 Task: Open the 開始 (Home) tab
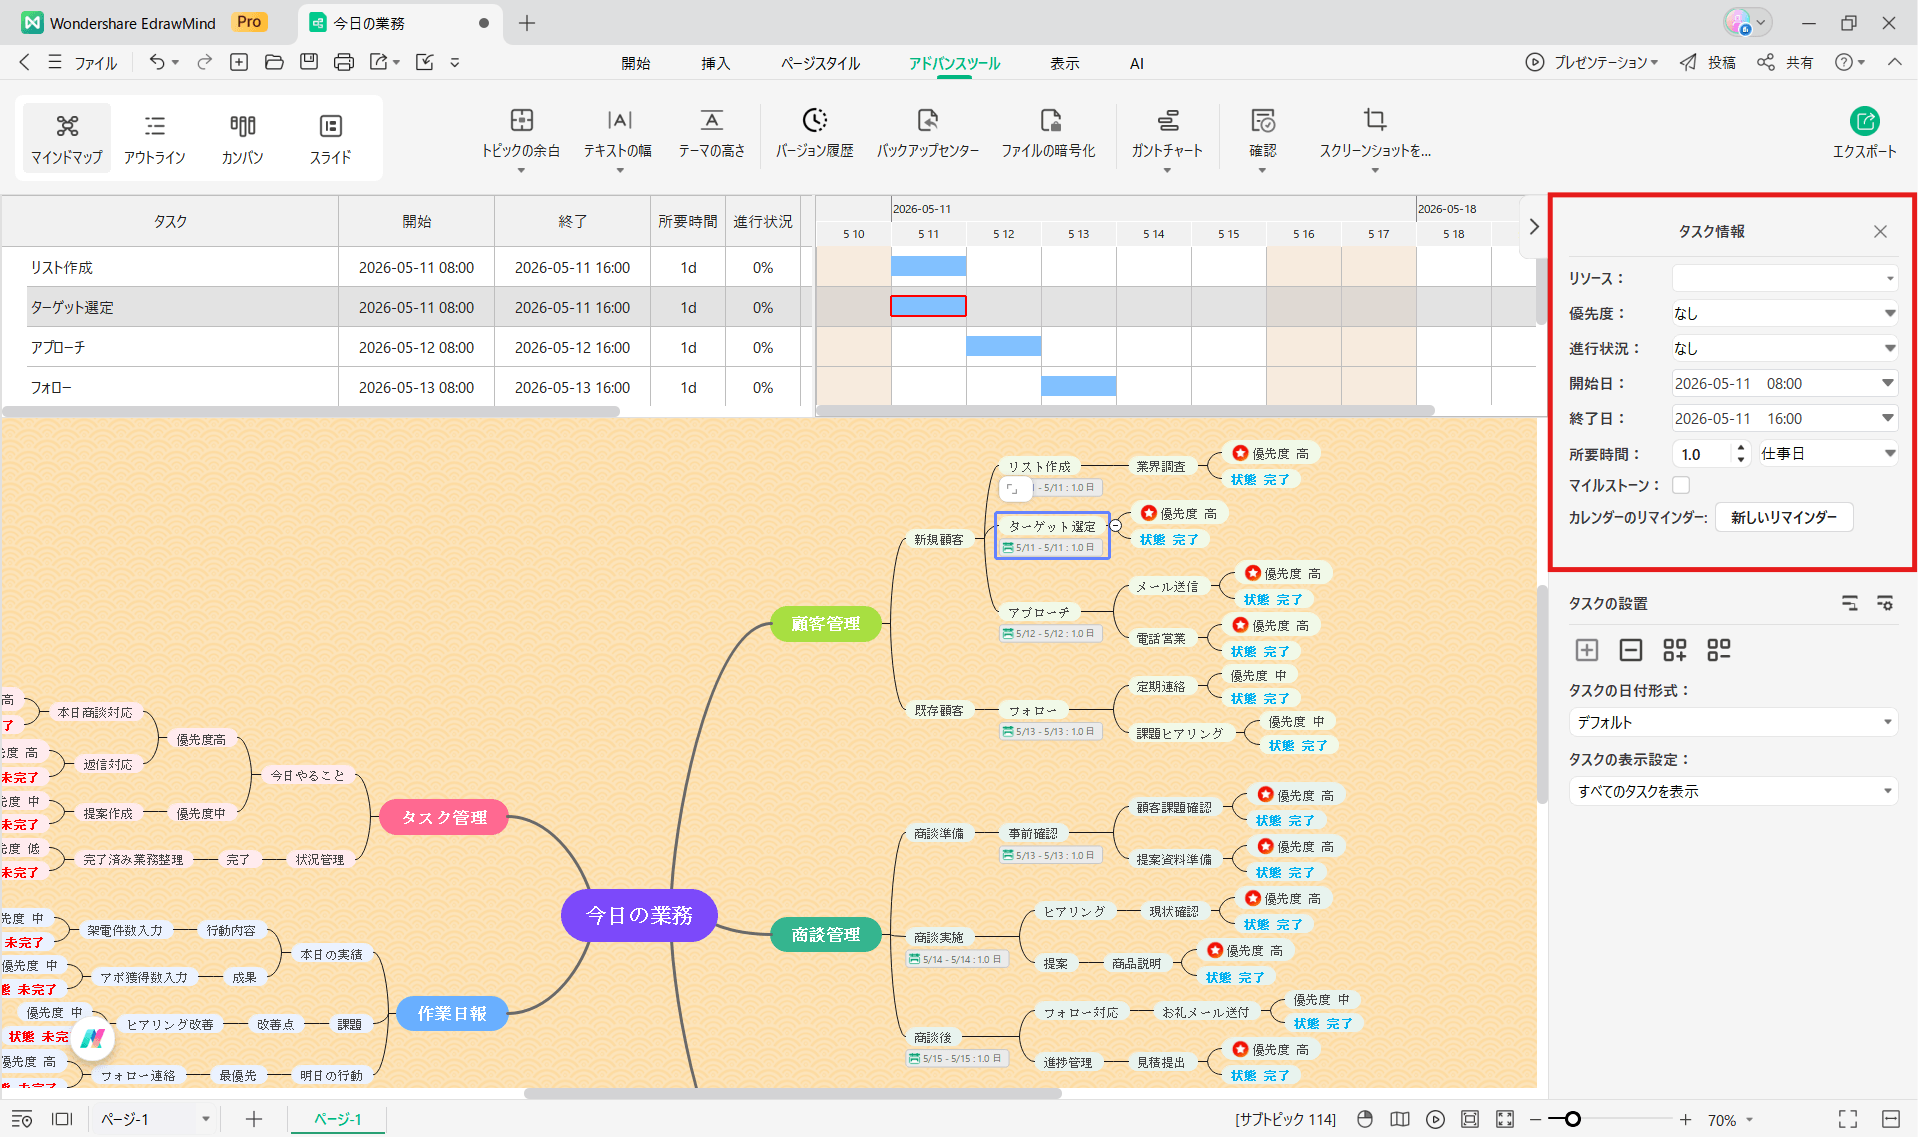coord(636,63)
